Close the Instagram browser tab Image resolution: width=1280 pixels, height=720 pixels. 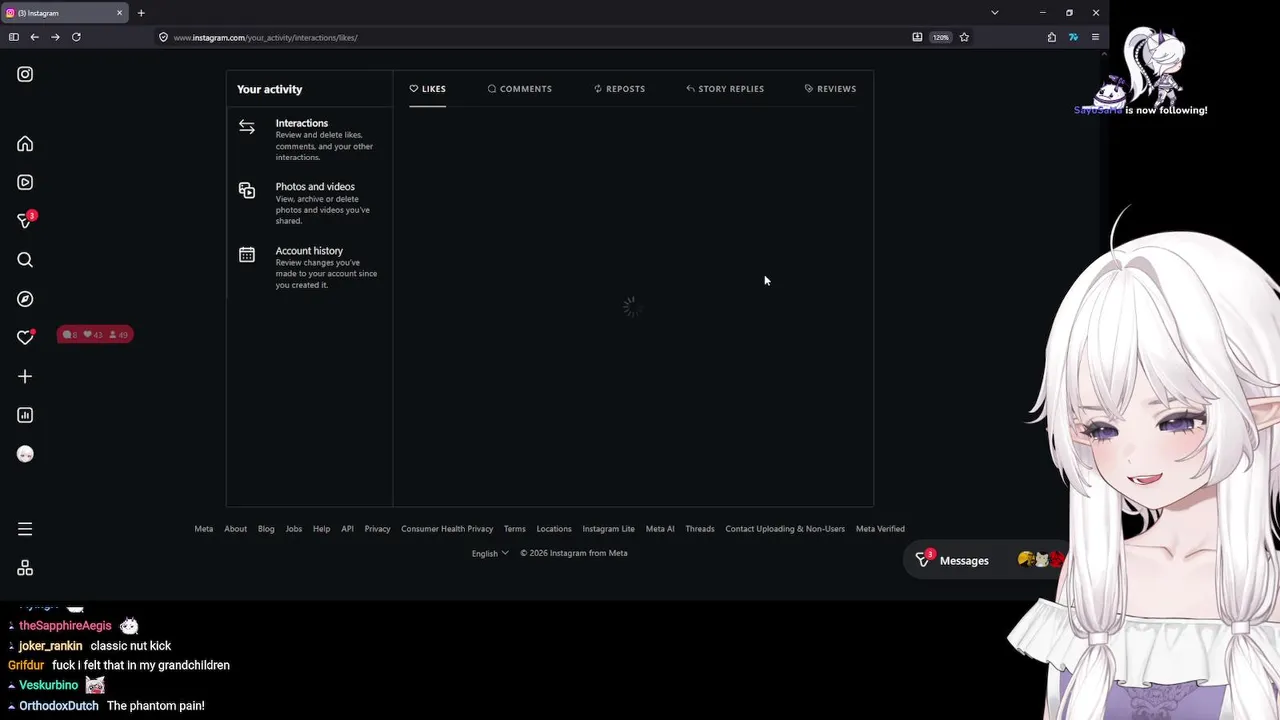point(119,13)
